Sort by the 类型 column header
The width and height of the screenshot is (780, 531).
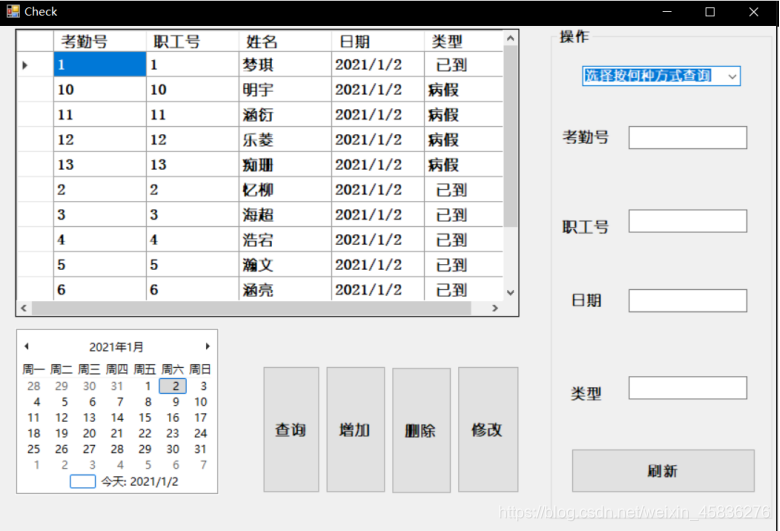coord(464,41)
